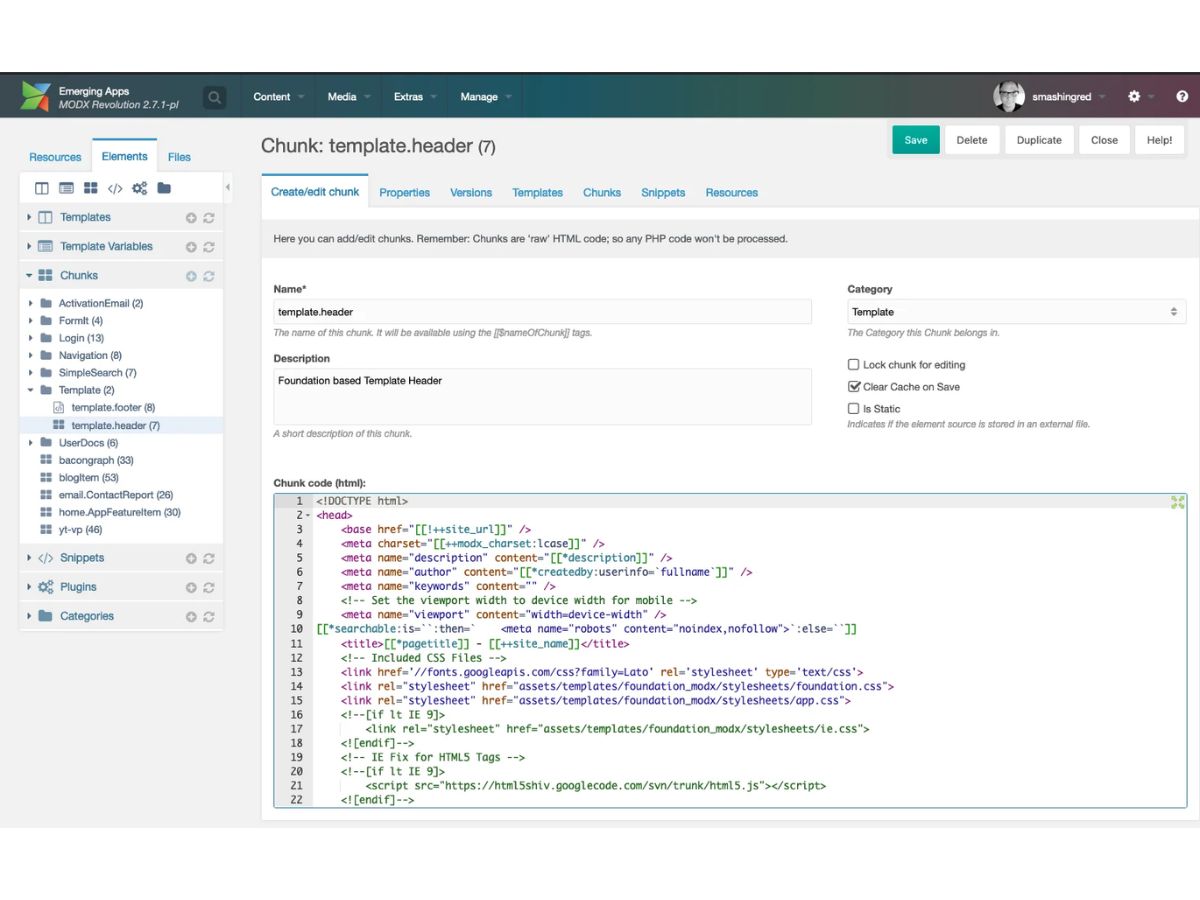Refresh the Categories tree node
This screenshot has width=1200, height=900.
(x=209, y=617)
